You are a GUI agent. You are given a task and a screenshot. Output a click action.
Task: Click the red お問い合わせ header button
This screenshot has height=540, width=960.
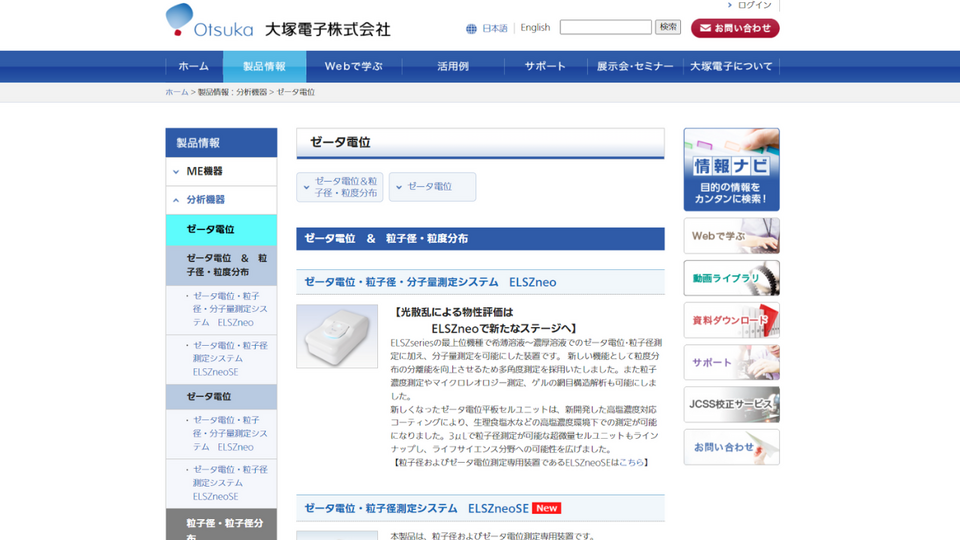pyautogui.click(x=735, y=28)
